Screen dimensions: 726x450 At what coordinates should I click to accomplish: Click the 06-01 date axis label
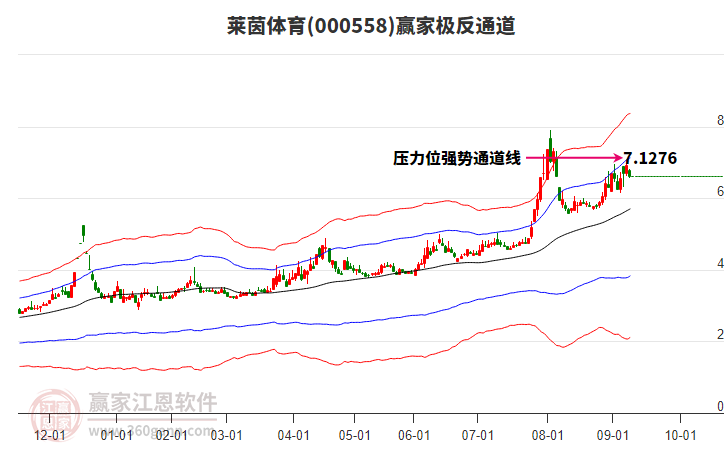(x=414, y=435)
